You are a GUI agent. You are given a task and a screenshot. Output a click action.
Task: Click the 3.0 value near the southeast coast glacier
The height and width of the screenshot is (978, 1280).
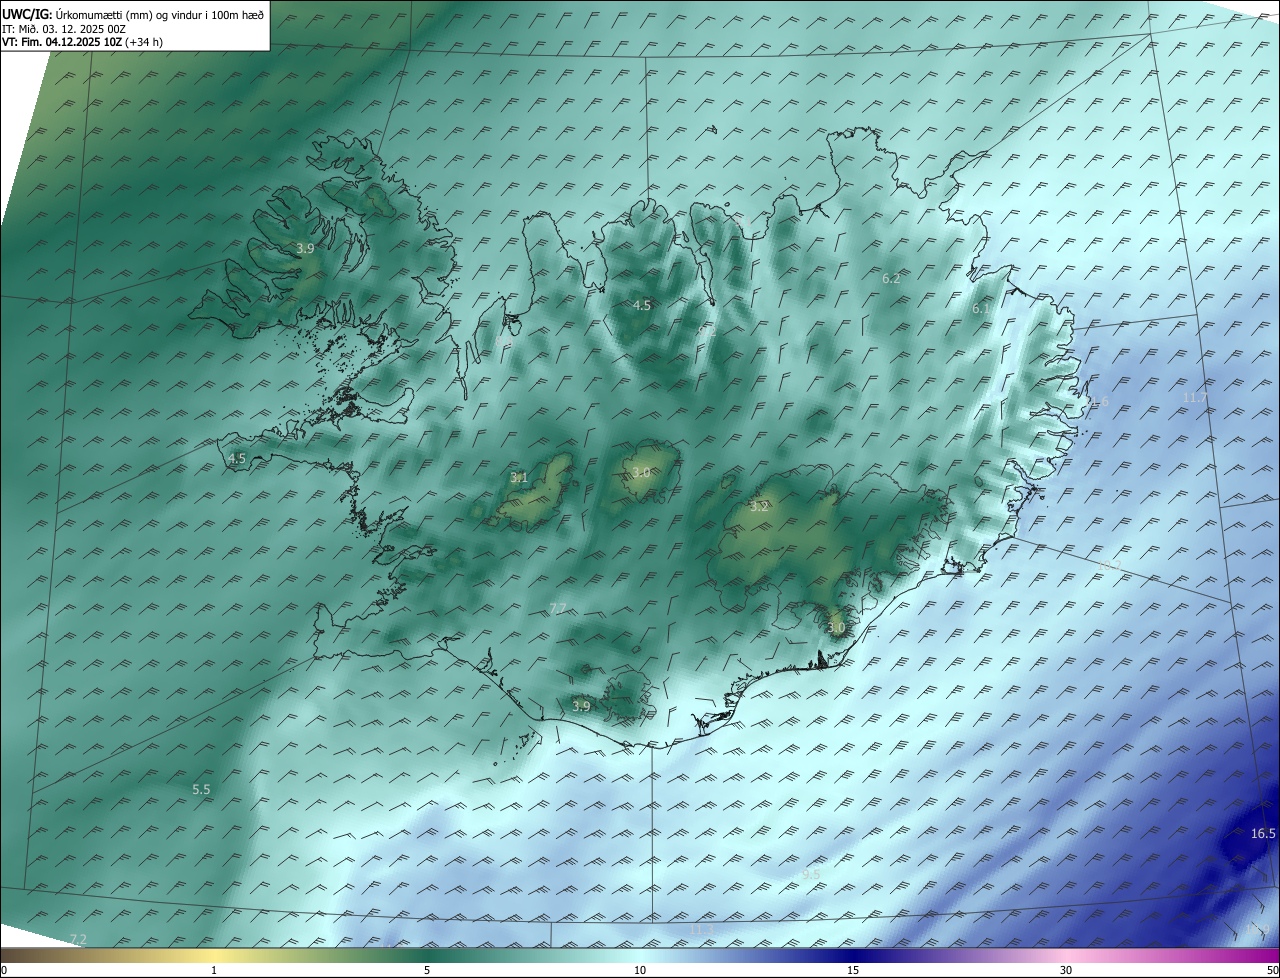(836, 628)
